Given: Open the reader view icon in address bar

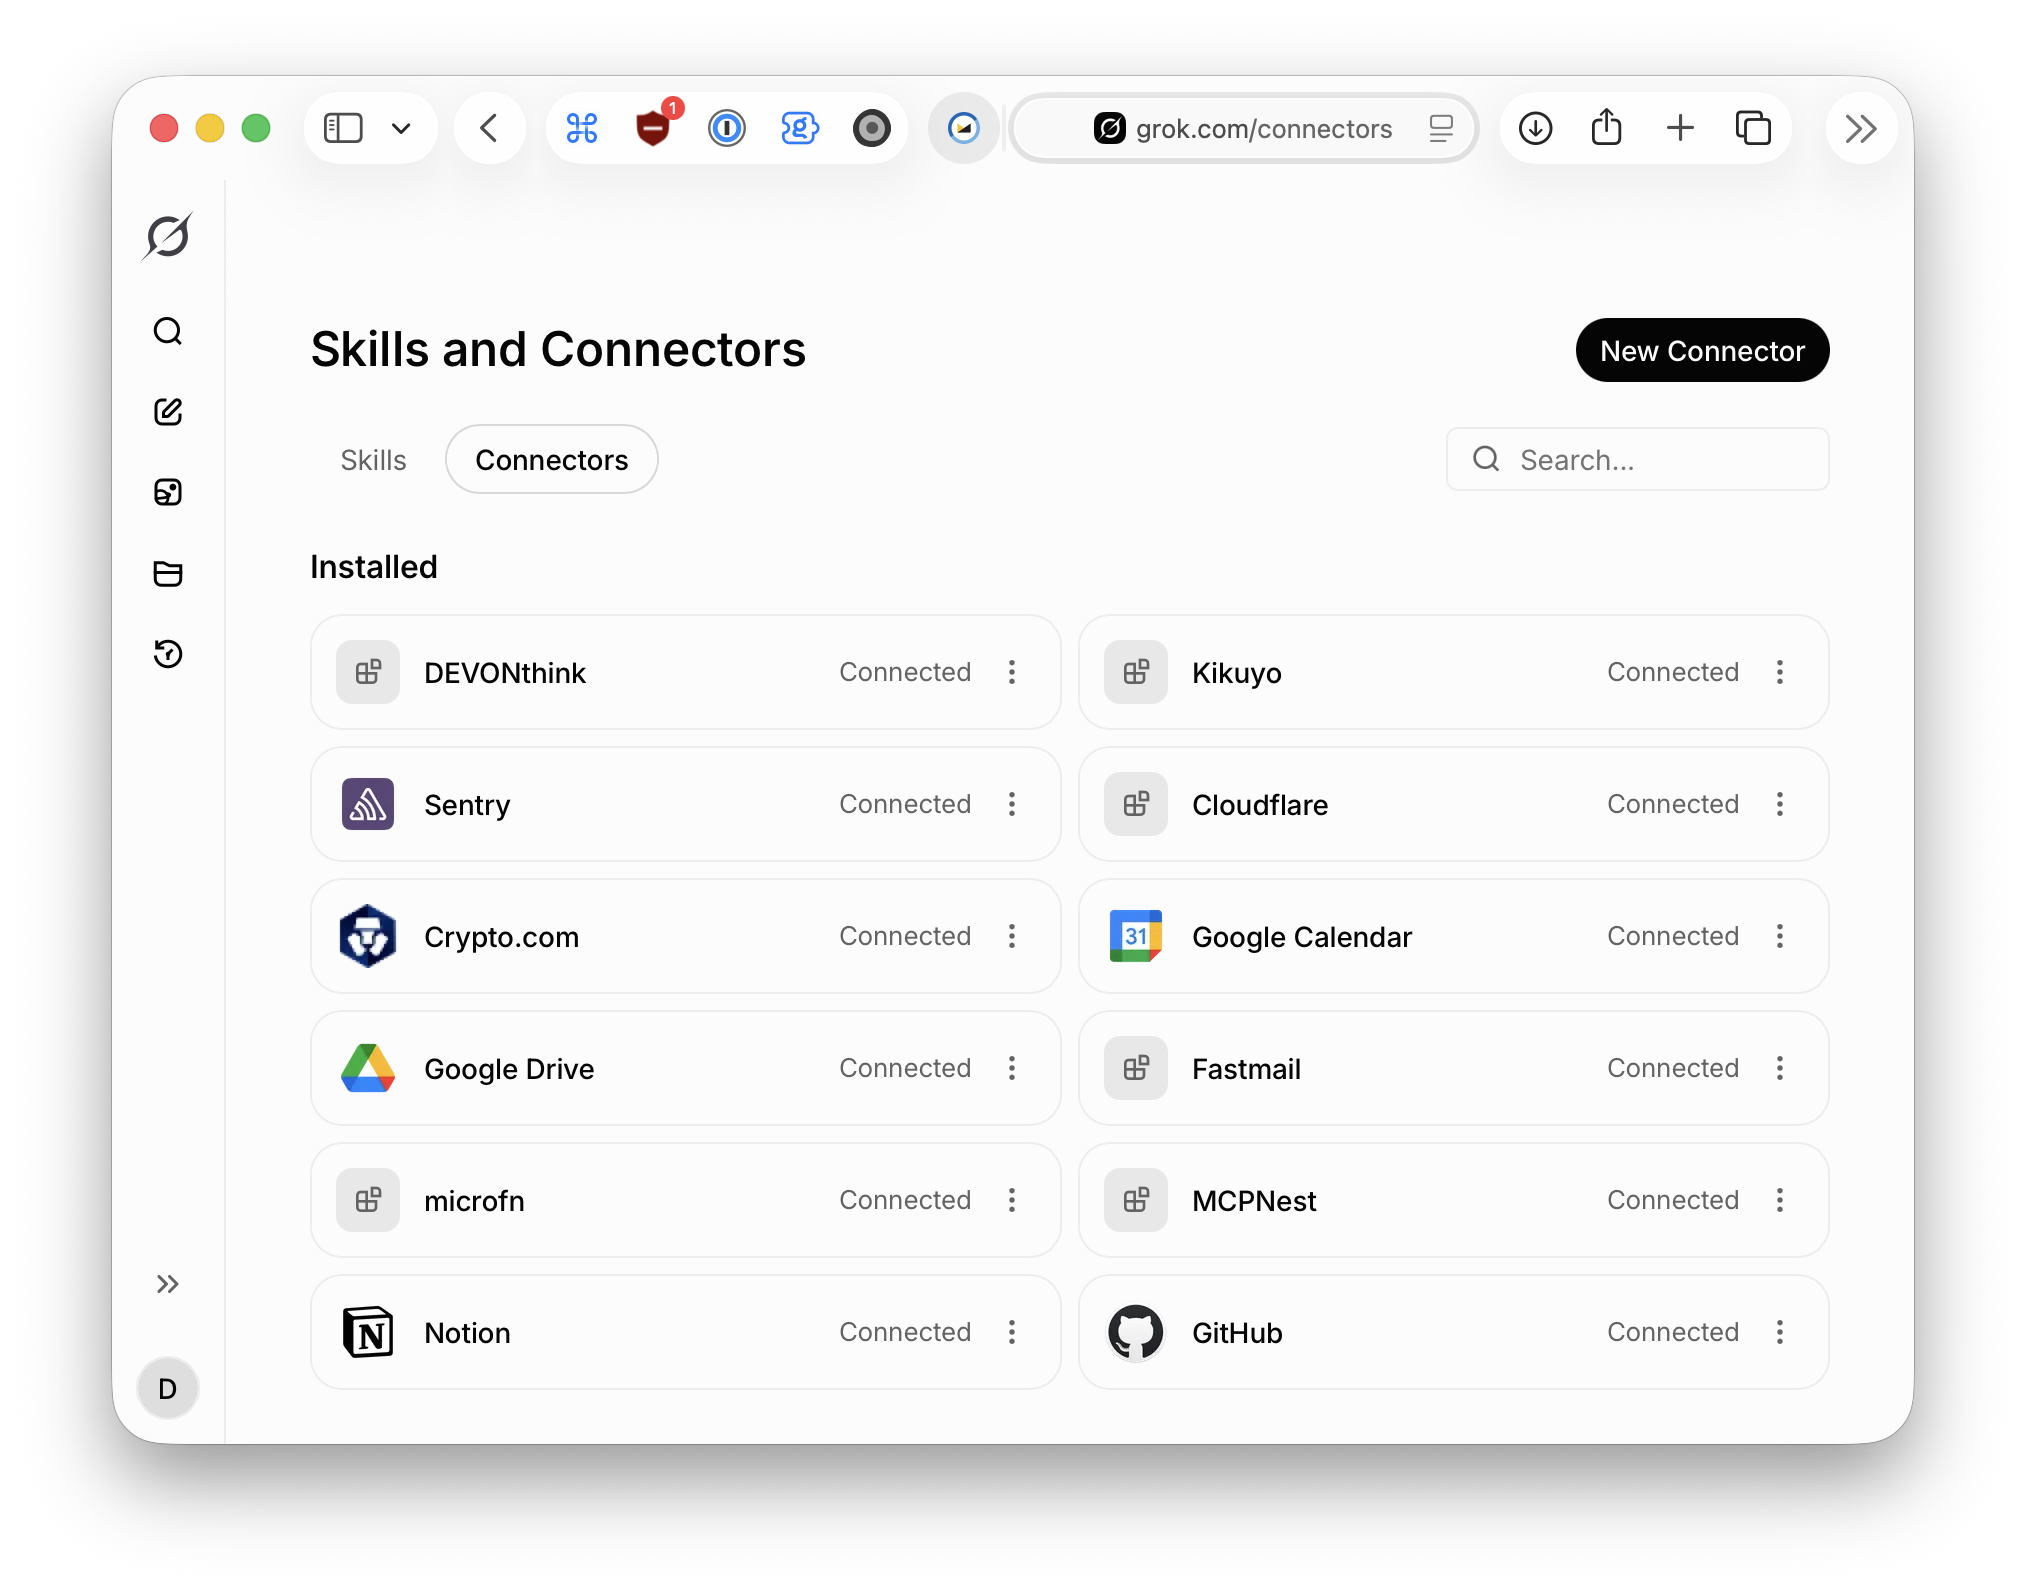Looking at the screenshot, I should point(1440,128).
